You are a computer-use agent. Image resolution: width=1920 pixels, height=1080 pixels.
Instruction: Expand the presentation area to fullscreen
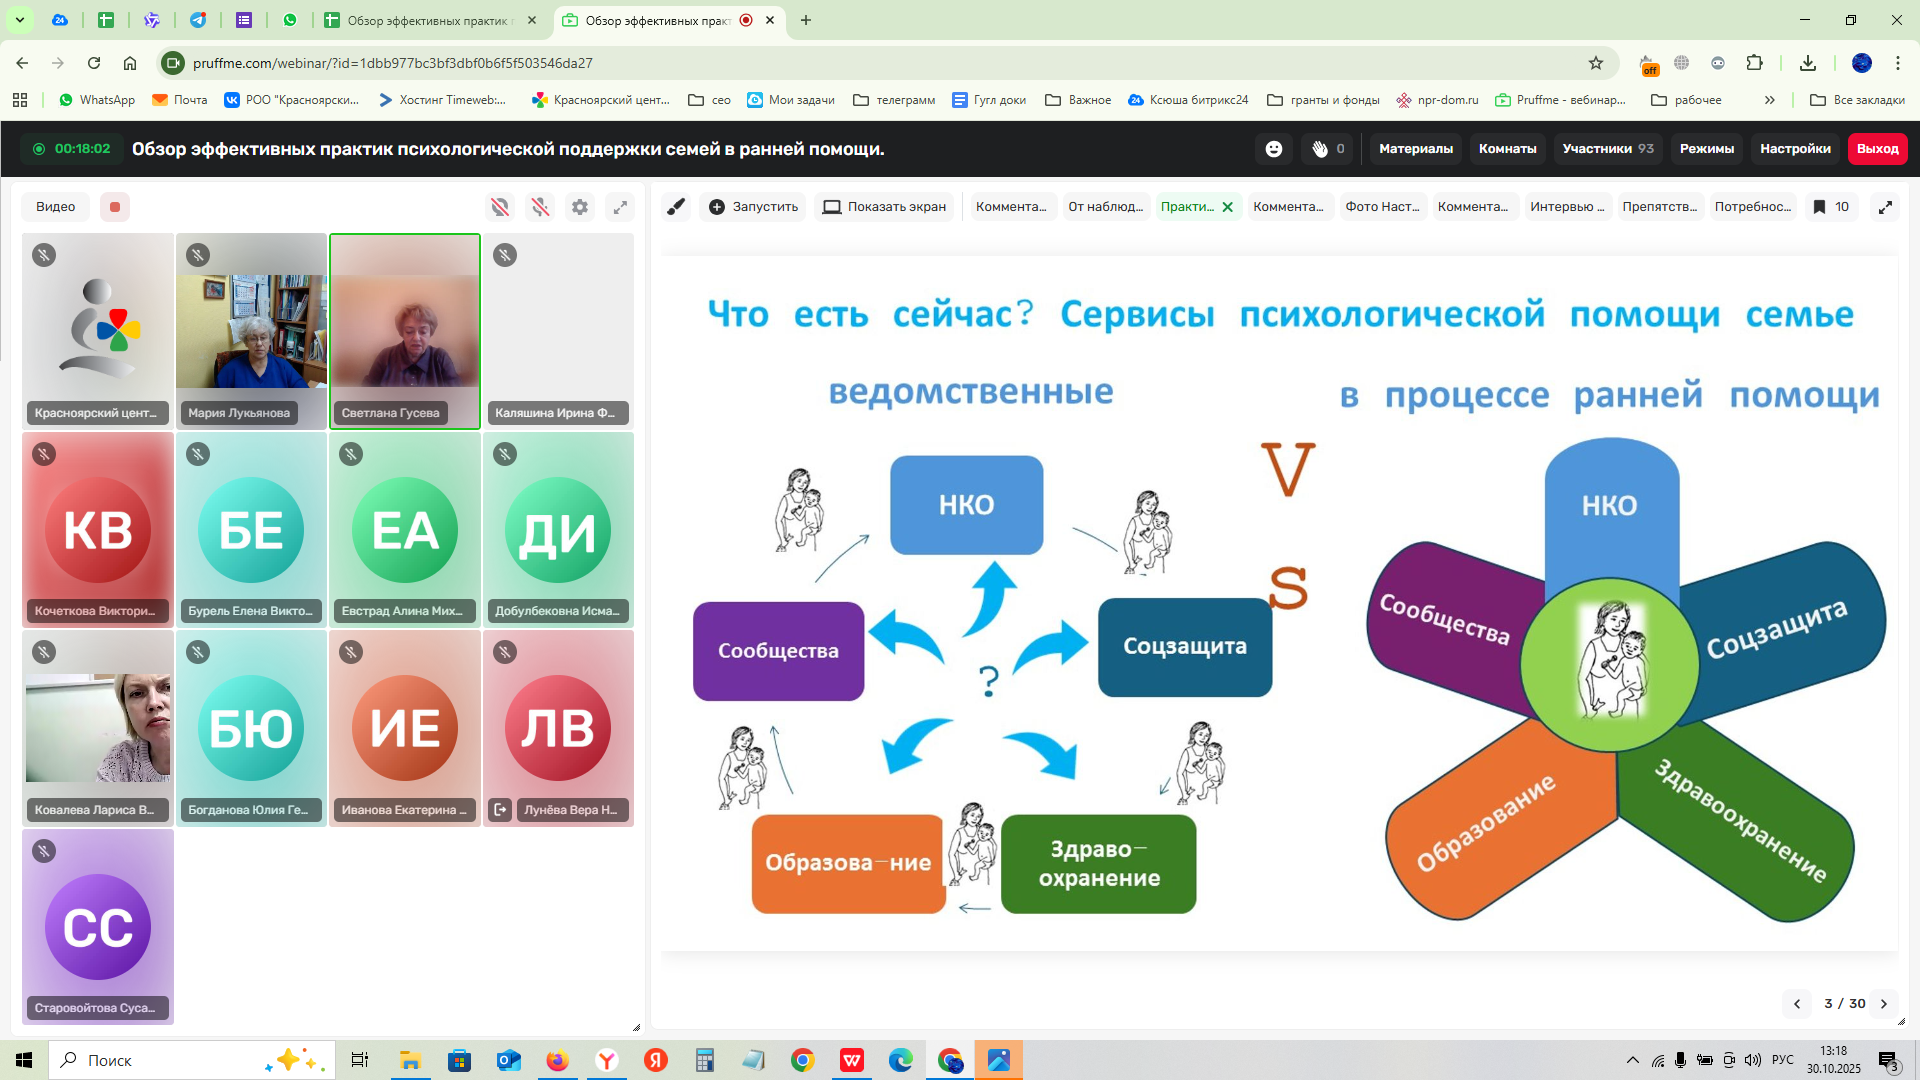click(x=1885, y=207)
